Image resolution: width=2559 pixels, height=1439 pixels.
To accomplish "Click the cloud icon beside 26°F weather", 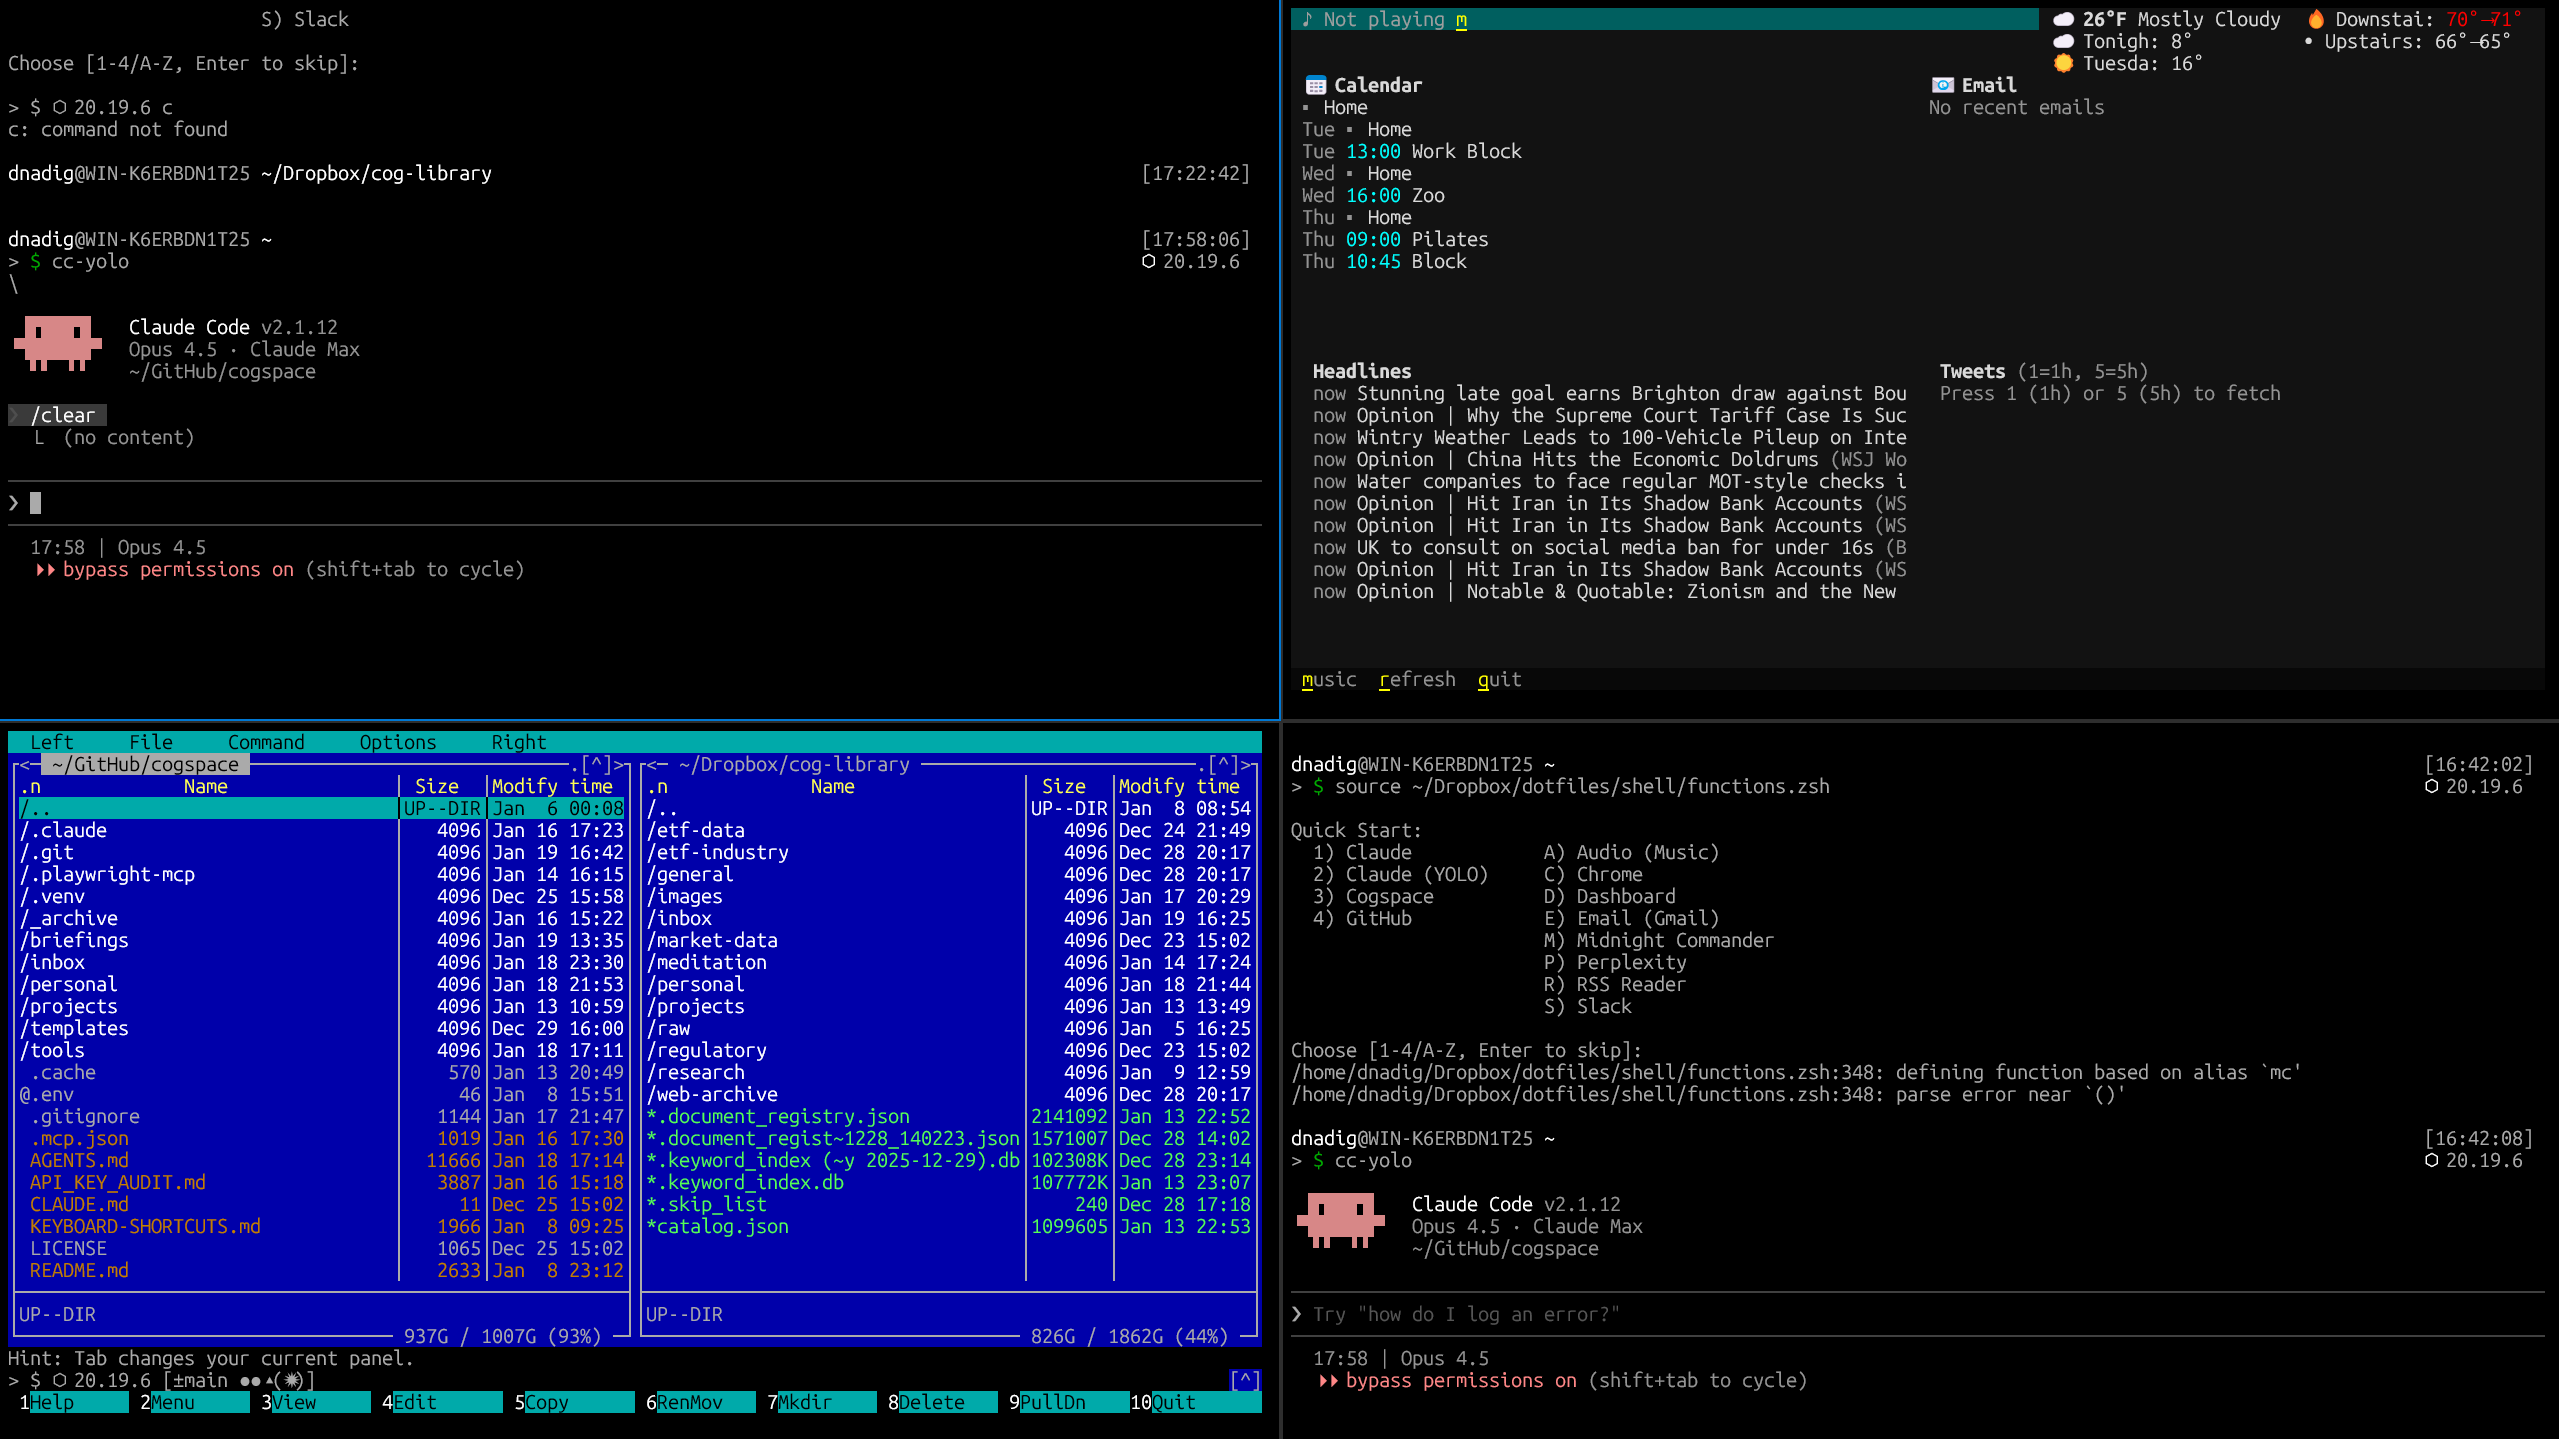I will coord(2063,20).
